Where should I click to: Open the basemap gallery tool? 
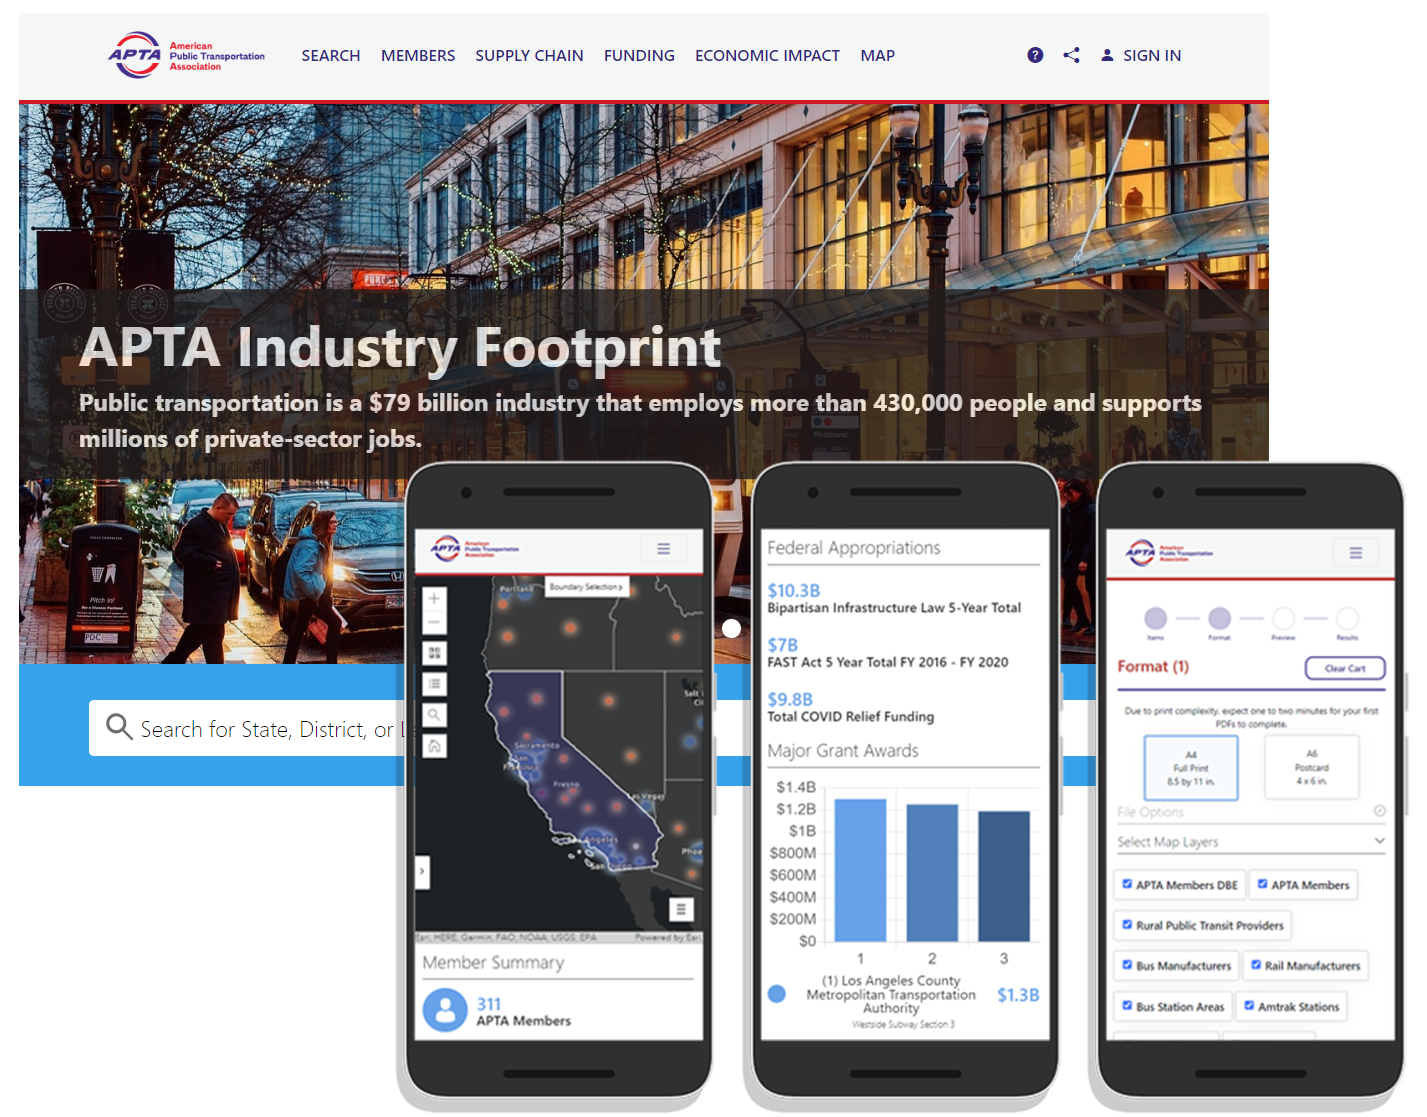click(x=434, y=653)
